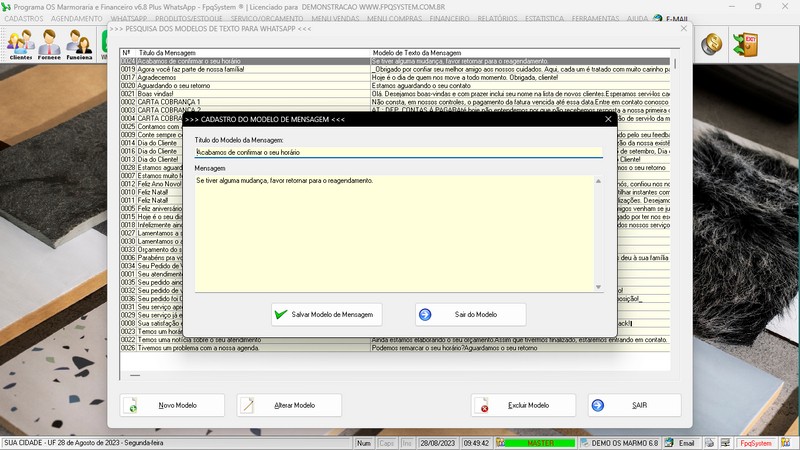Open the AGENDAMENTO menu
This screenshot has height=450, width=800.
(77, 19)
